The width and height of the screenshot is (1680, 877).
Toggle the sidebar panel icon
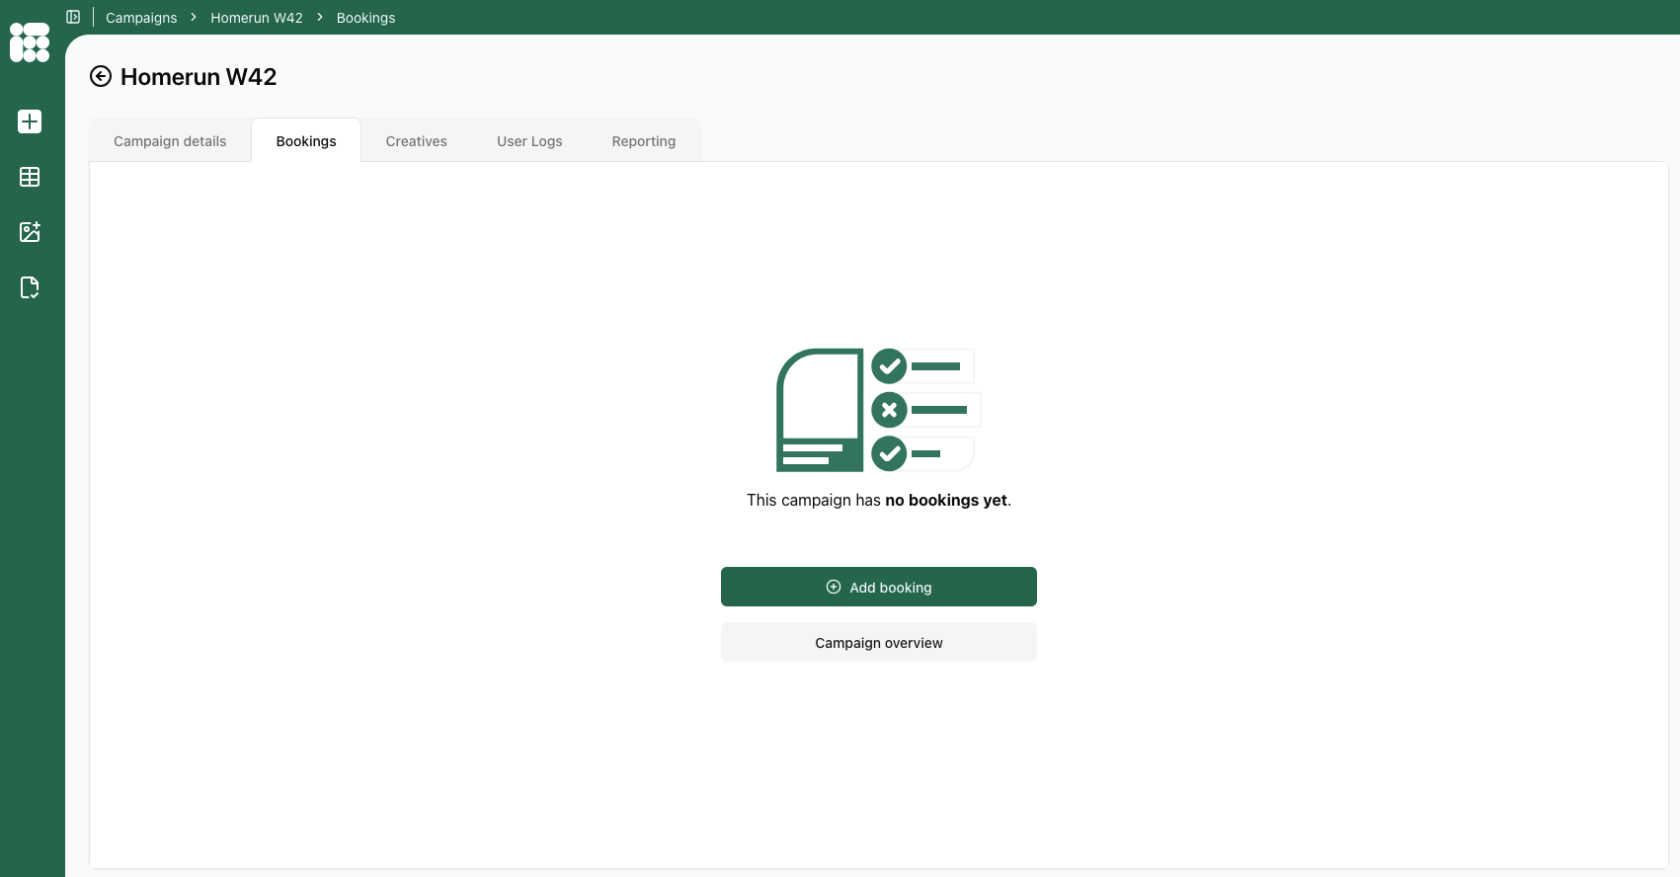[x=73, y=17]
